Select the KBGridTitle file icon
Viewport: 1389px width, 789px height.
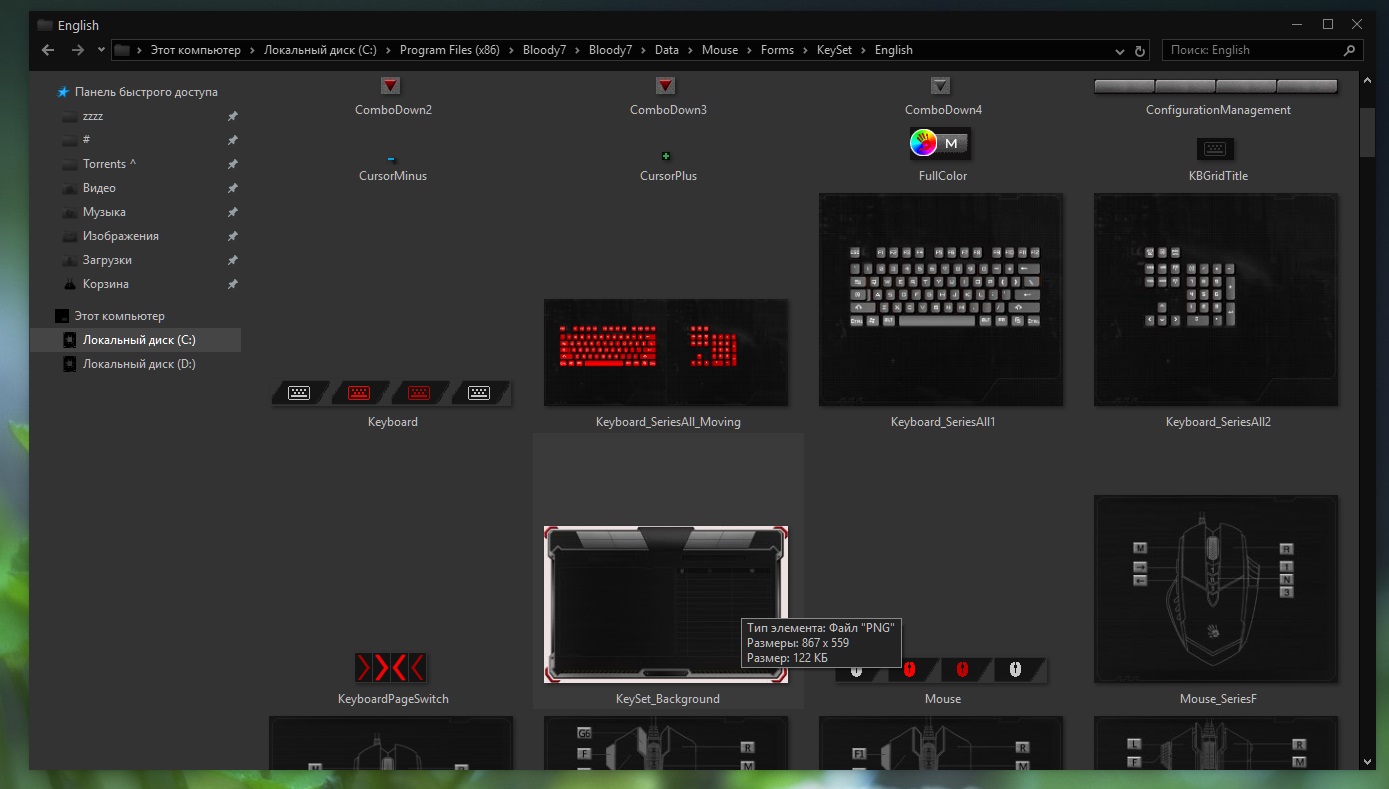tap(1215, 148)
